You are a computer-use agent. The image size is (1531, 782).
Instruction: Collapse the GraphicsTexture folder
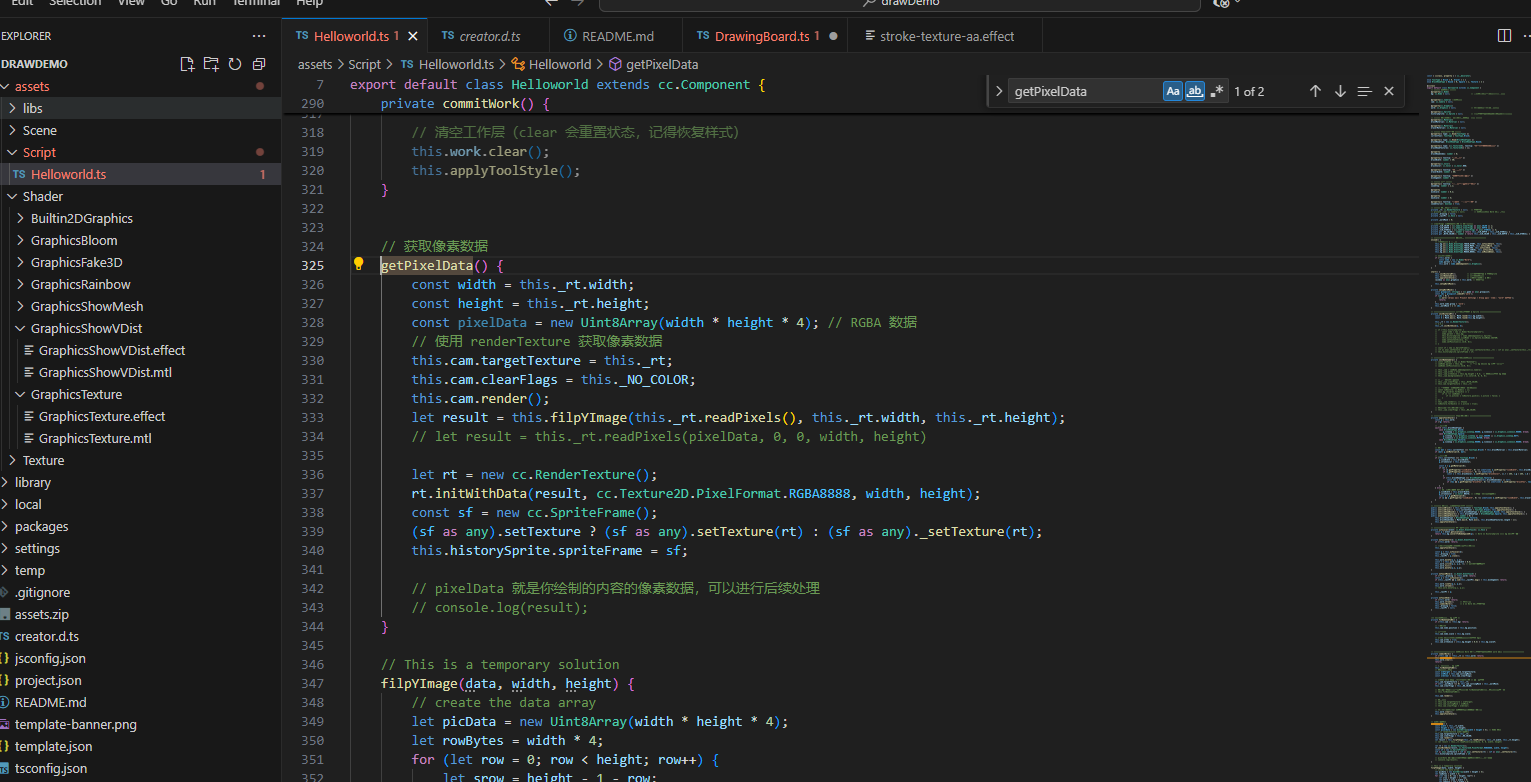click(20, 394)
